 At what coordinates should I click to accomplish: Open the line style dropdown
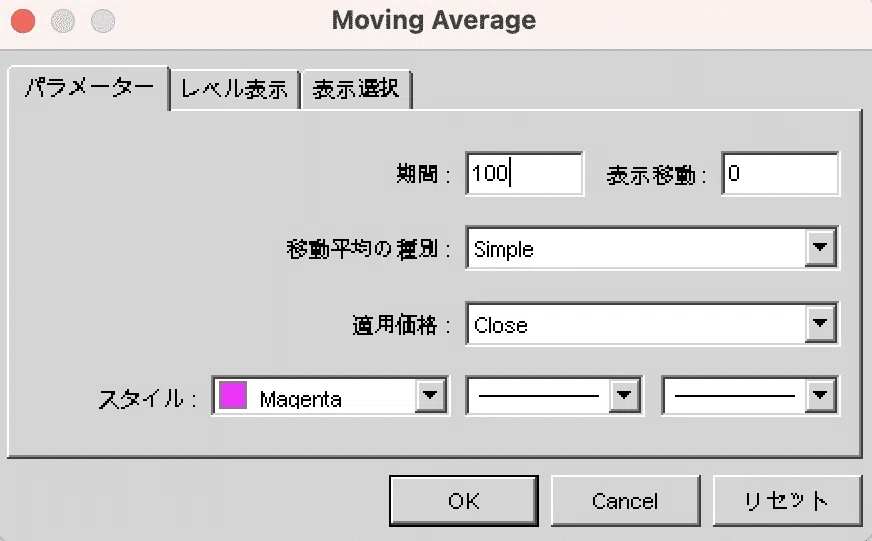(625, 396)
